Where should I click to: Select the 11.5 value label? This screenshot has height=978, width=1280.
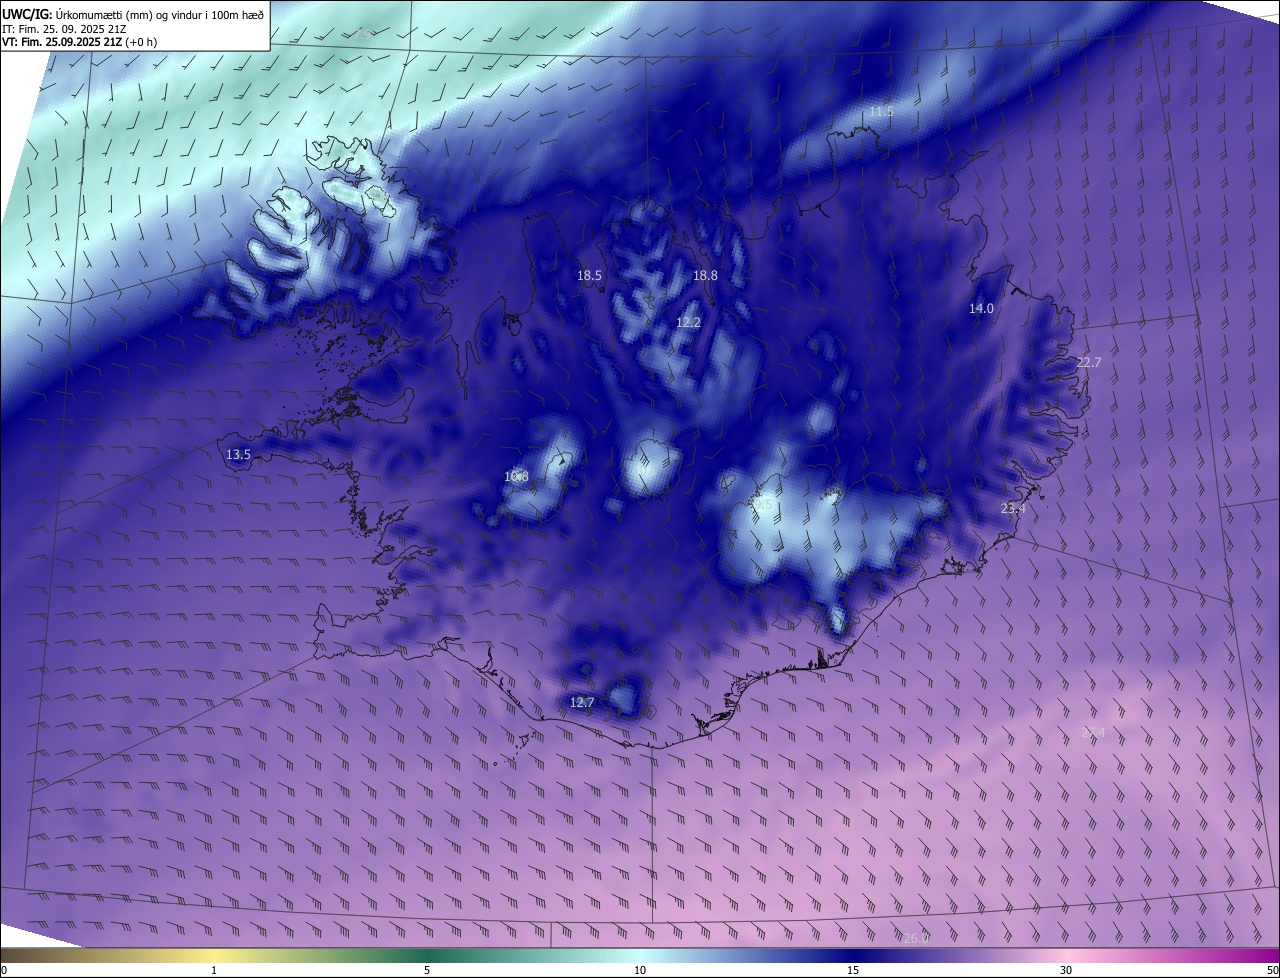[881, 112]
